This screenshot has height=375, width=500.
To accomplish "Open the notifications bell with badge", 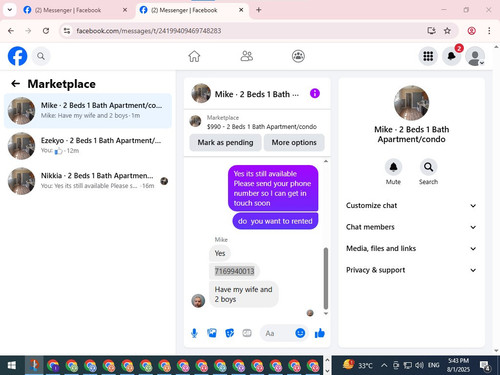I will click(x=452, y=56).
